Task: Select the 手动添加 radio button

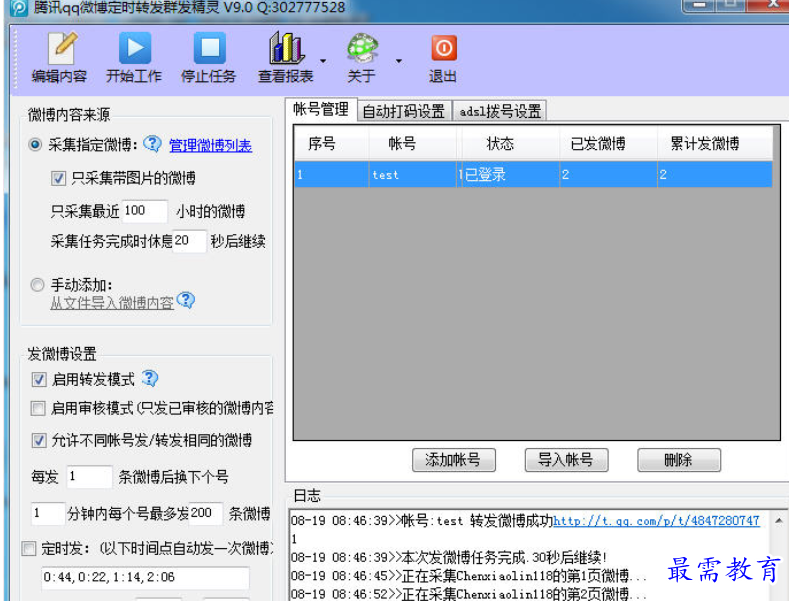Action: tap(37, 285)
